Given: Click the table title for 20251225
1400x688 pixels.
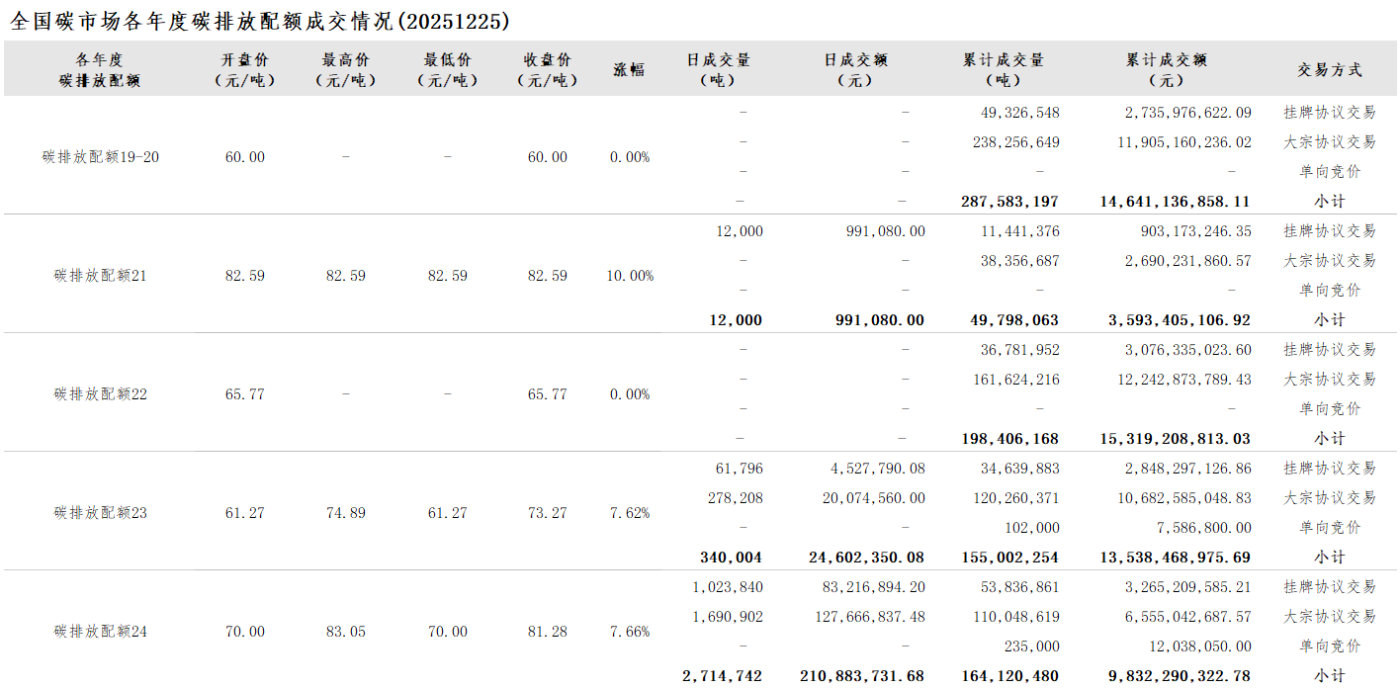Looking at the screenshot, I should pos(259,21).
